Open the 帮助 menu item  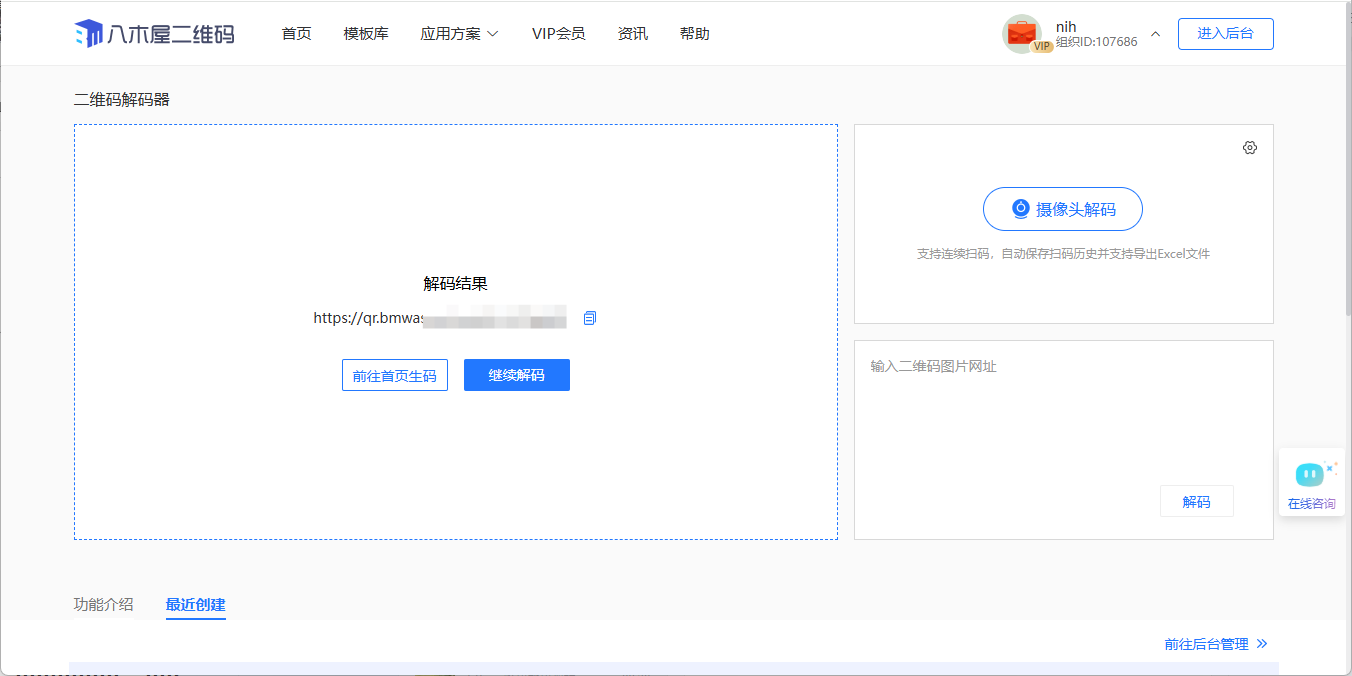[x=694, y=34]
